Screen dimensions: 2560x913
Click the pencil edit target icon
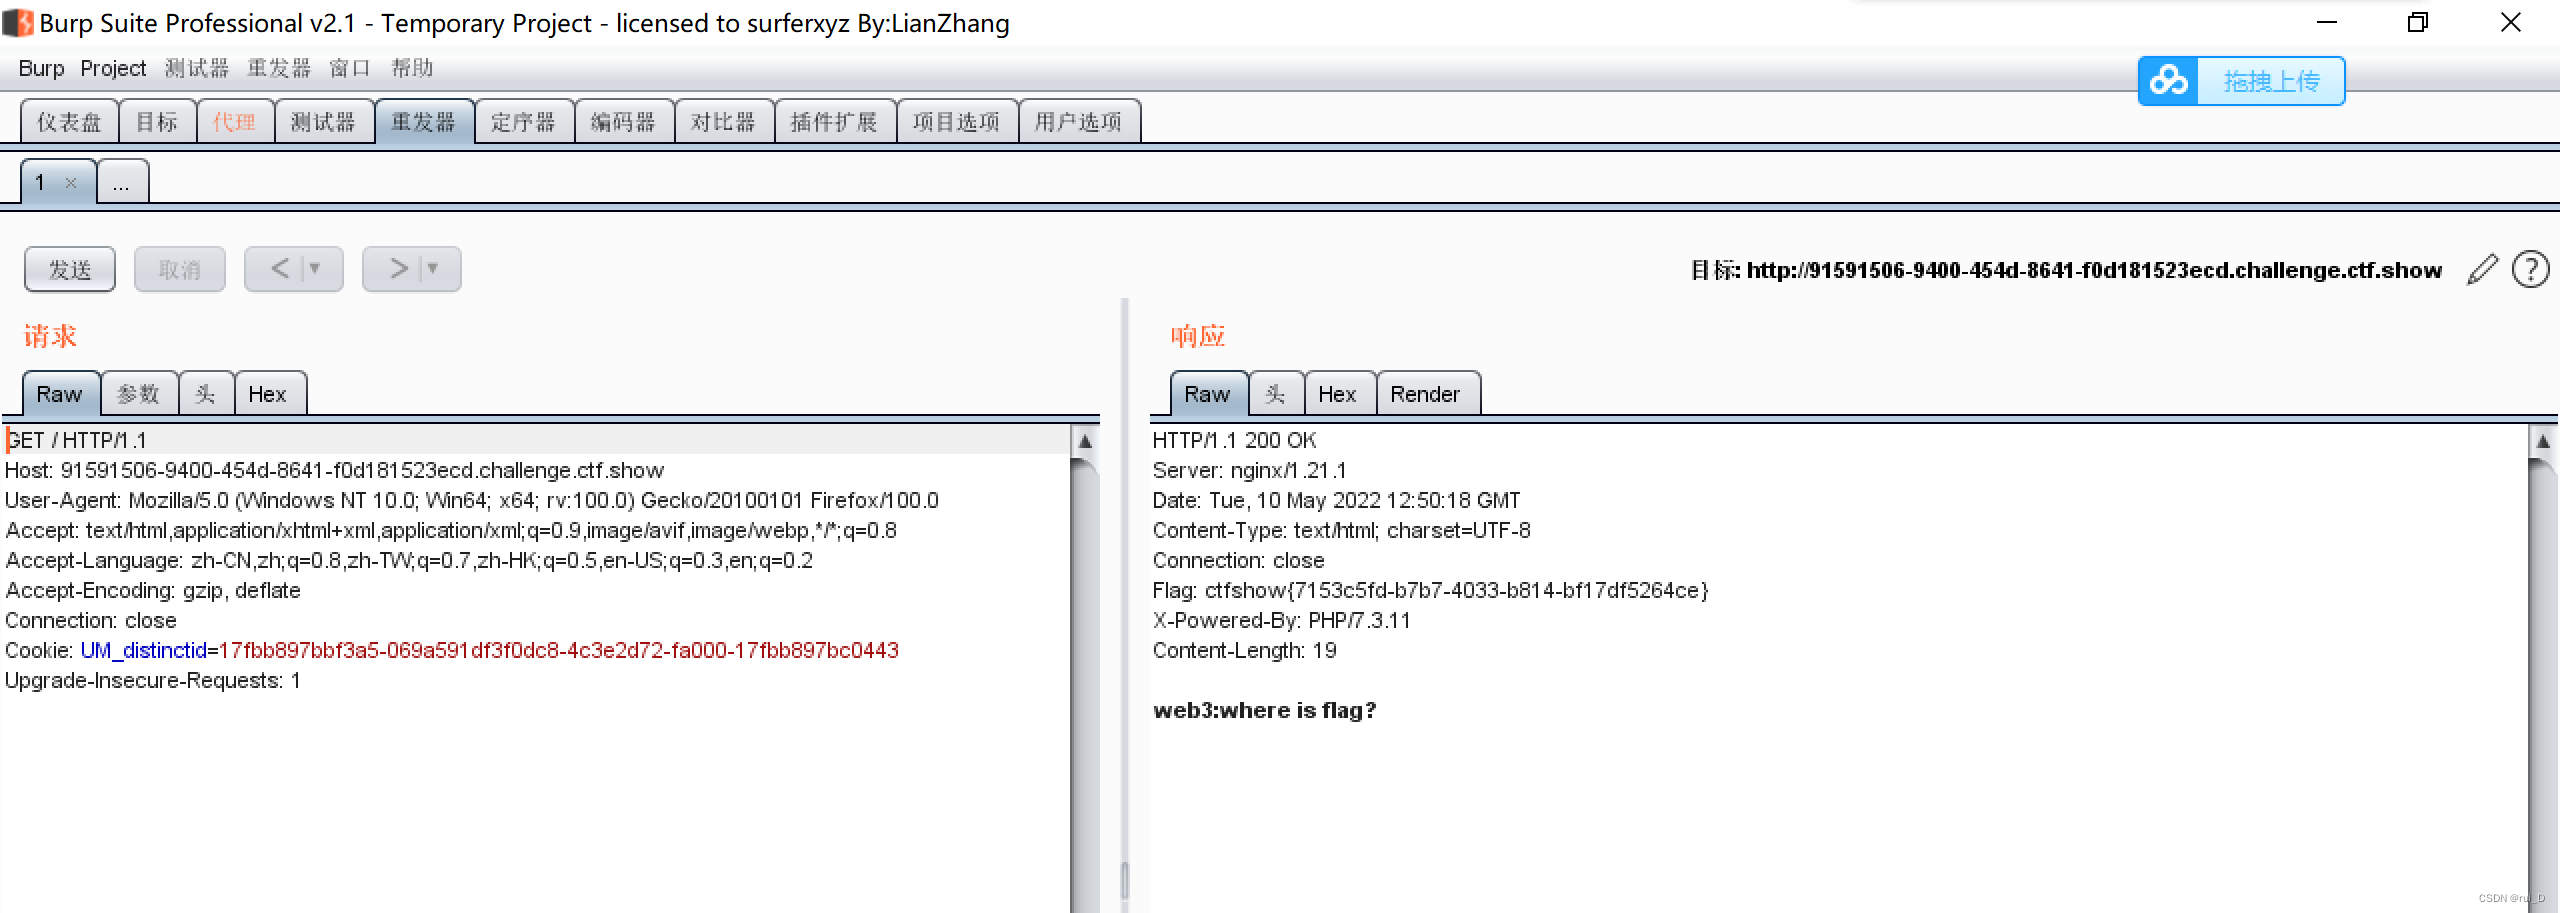(2483, 269)
